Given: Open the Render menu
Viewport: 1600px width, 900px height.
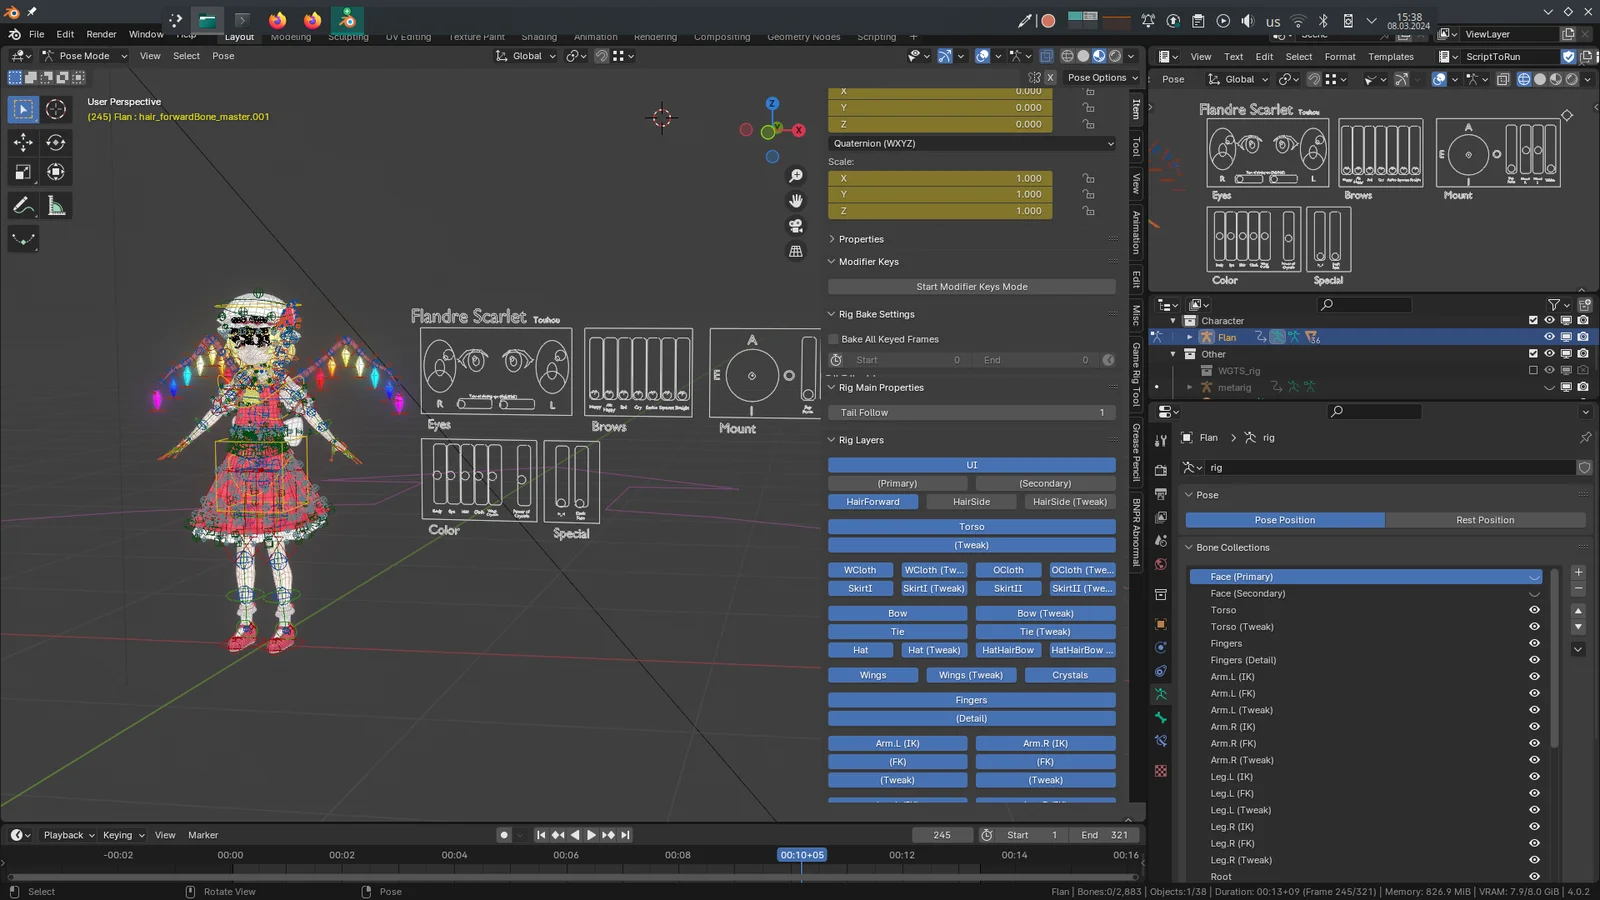Looking at the screenshot, I should [x=101, y=34].
